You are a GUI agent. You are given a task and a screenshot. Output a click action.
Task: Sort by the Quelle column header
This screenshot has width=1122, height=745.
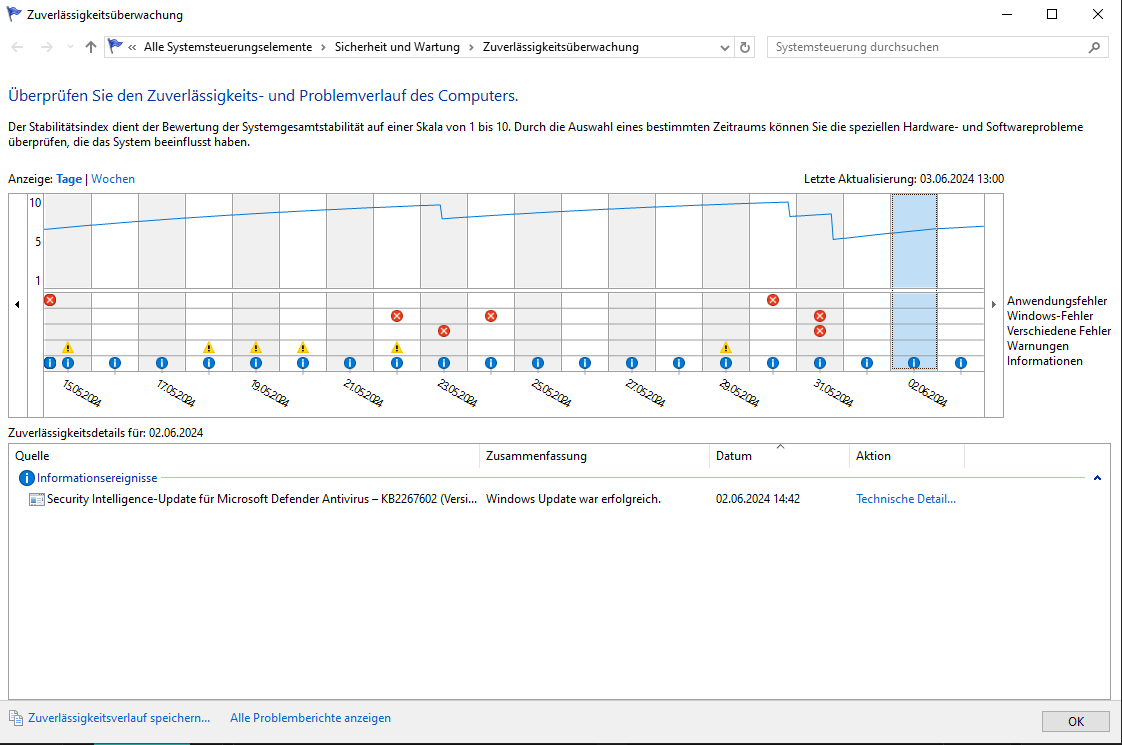coord(243,456)
